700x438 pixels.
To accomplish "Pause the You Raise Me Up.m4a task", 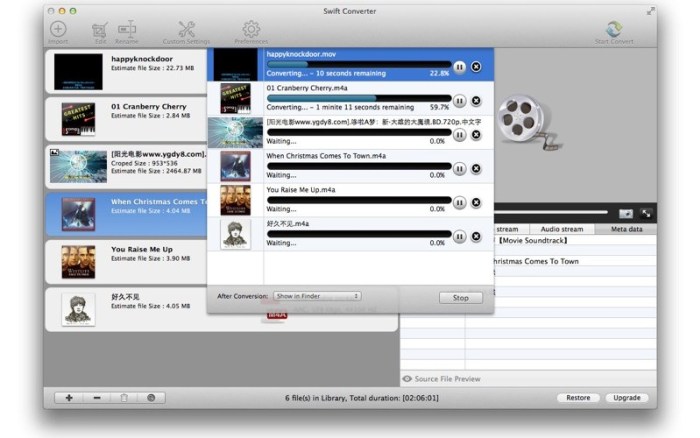I will tap(459, 203).
